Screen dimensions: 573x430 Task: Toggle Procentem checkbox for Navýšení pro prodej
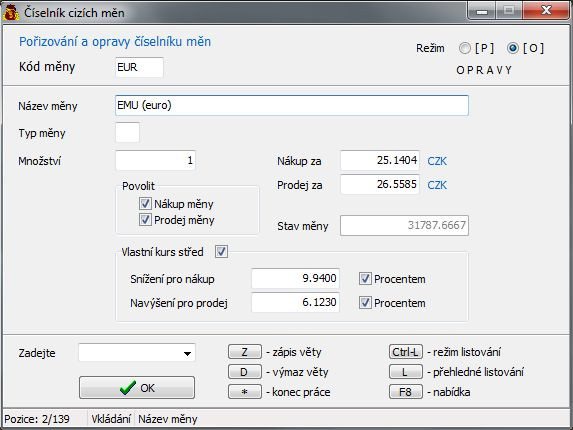pyautogui.click(x=365, y=303)
